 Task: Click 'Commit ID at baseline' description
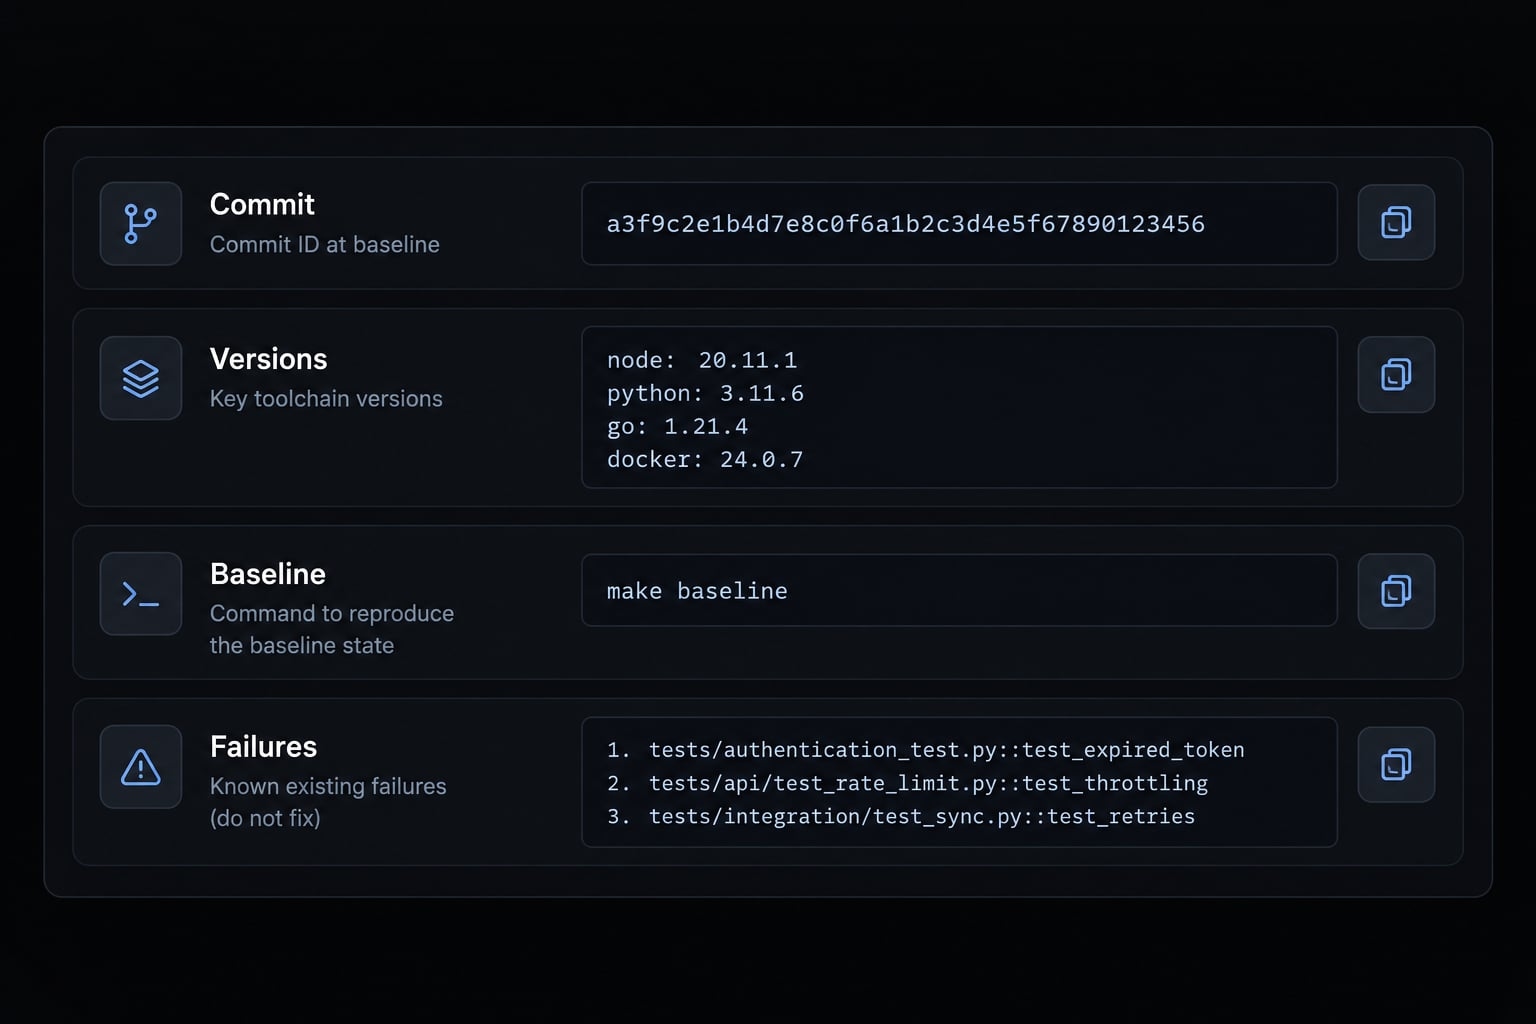pyautogui.click(x=324, y=245)
